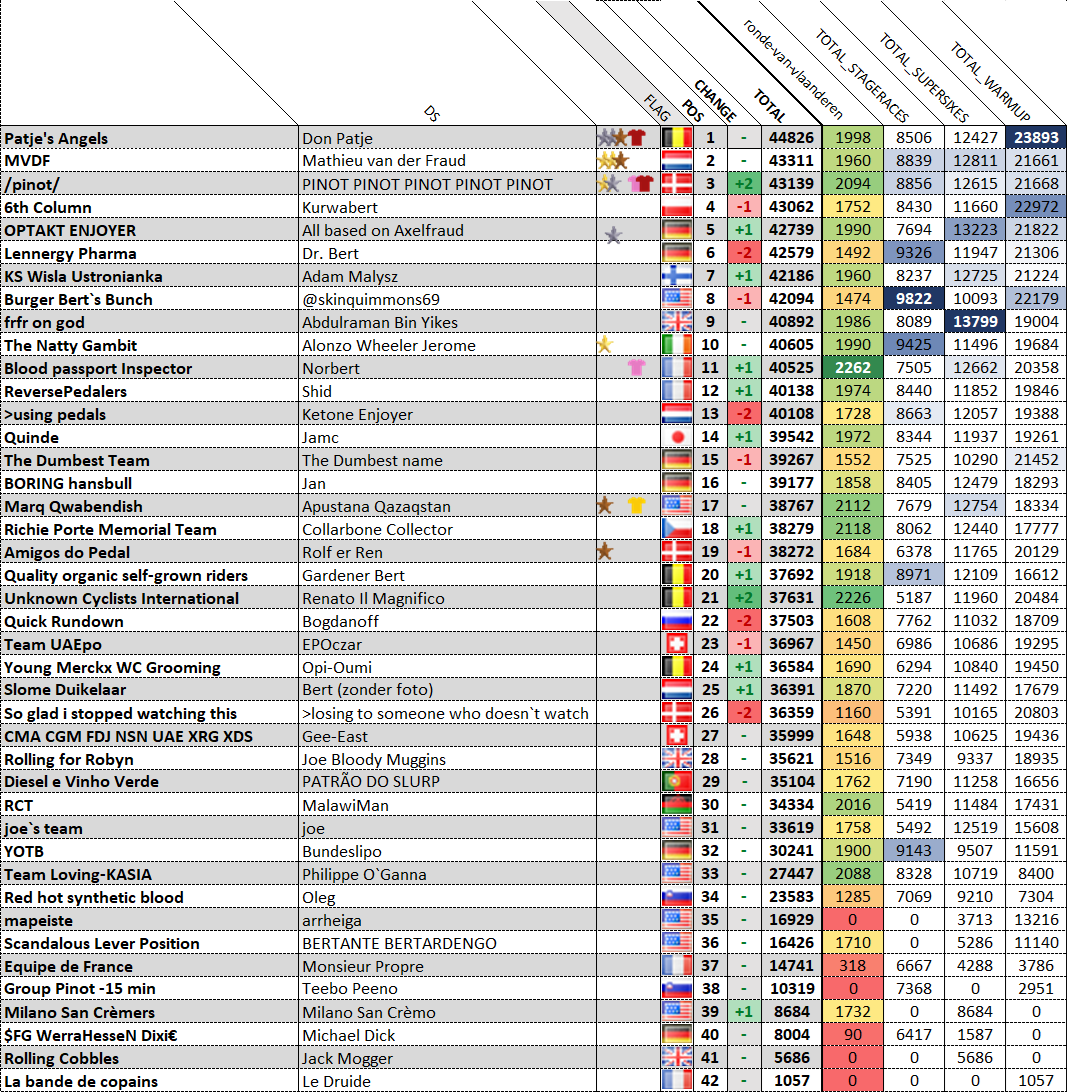
Task: Click the yellow jersey in Marq Qwabendish row
Action: (x=637, y=506)
